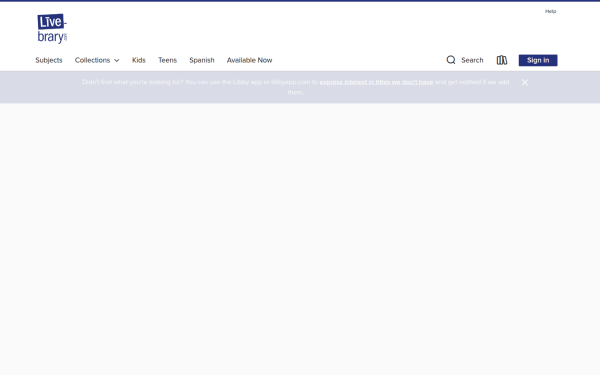Click the magnifying glass search icon
Screen dimensions: 600x375
[x=451, y=60]
